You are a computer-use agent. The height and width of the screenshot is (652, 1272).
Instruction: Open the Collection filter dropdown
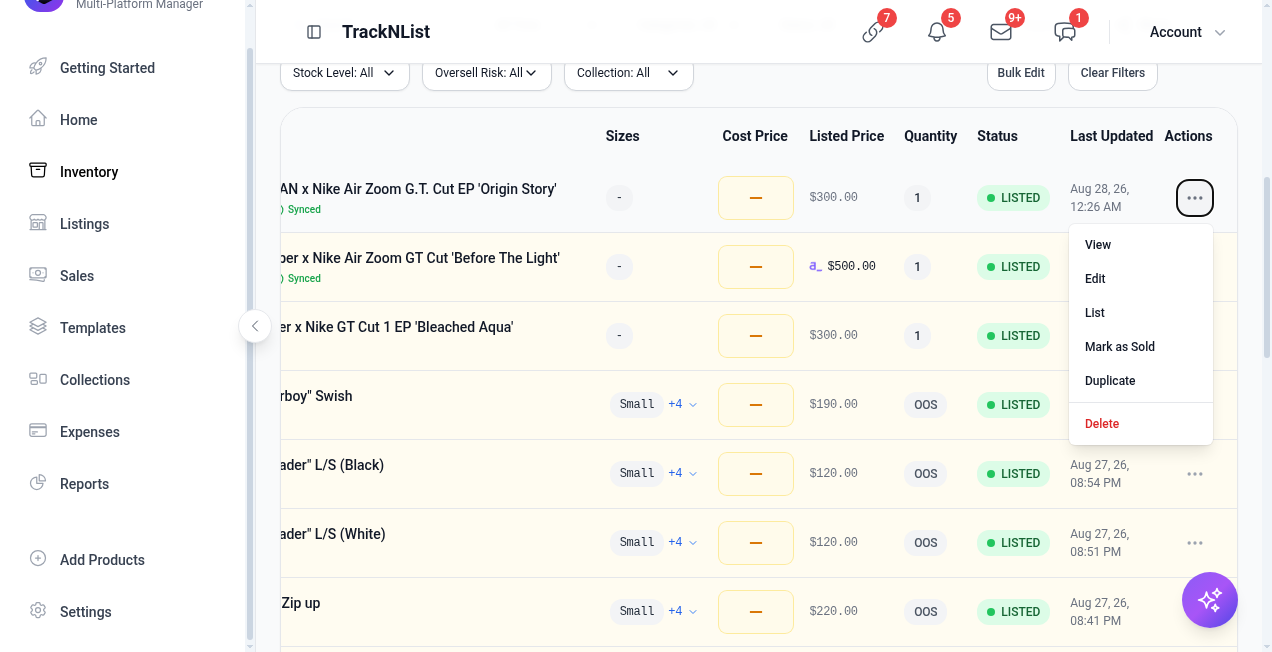point(628,73)
